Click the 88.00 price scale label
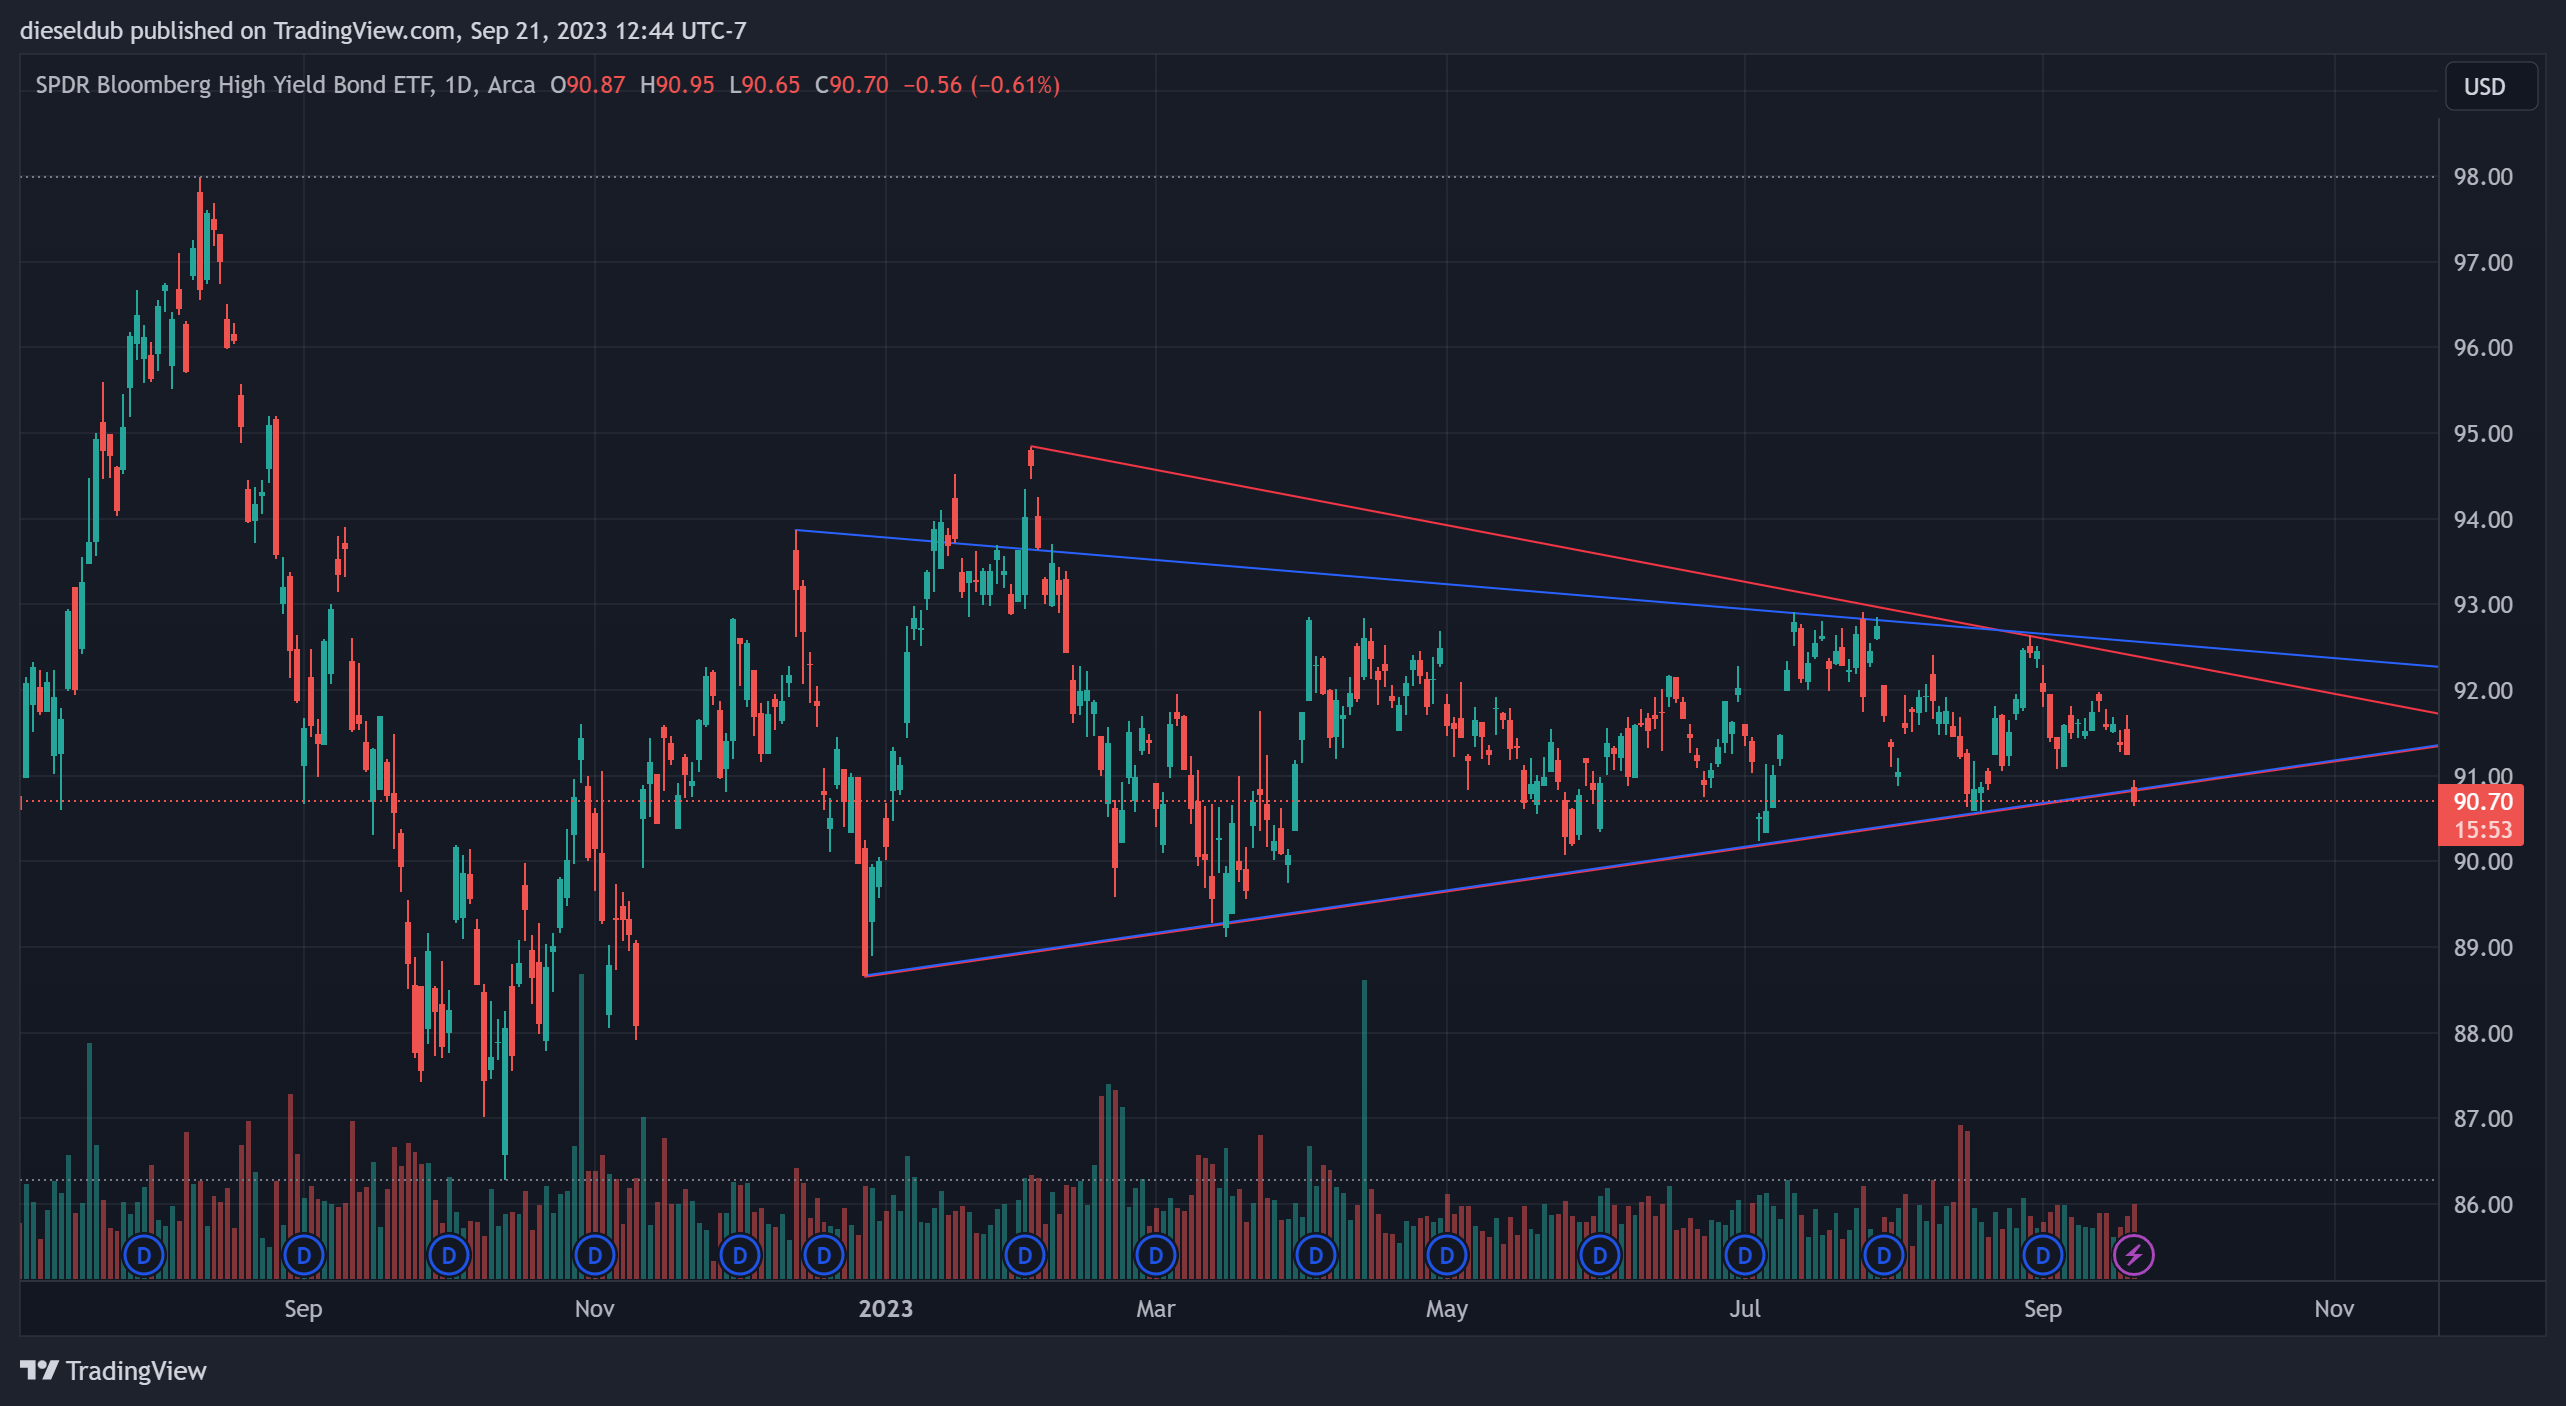Image resolution: width=2566 pixels, height=1406 pixels. click(x=2483, y=1034)
